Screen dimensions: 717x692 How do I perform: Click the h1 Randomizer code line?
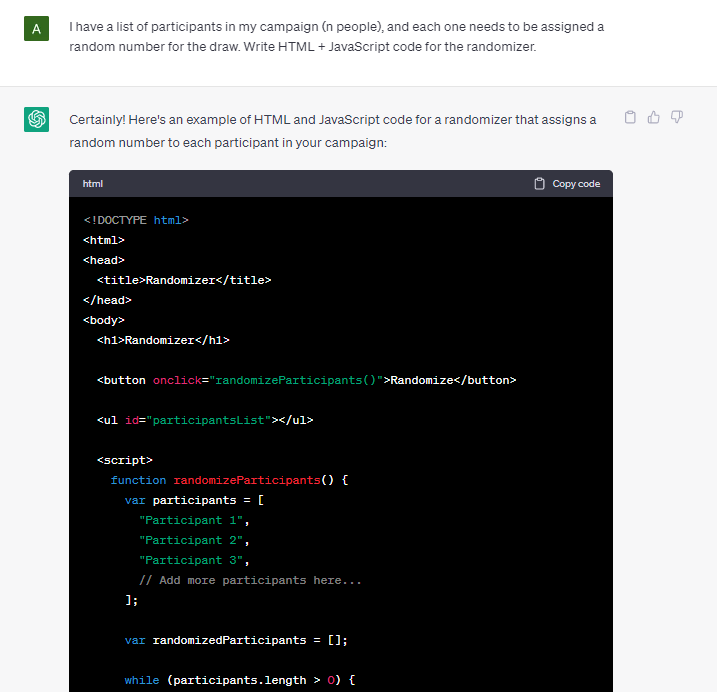[x=163, y=340]
